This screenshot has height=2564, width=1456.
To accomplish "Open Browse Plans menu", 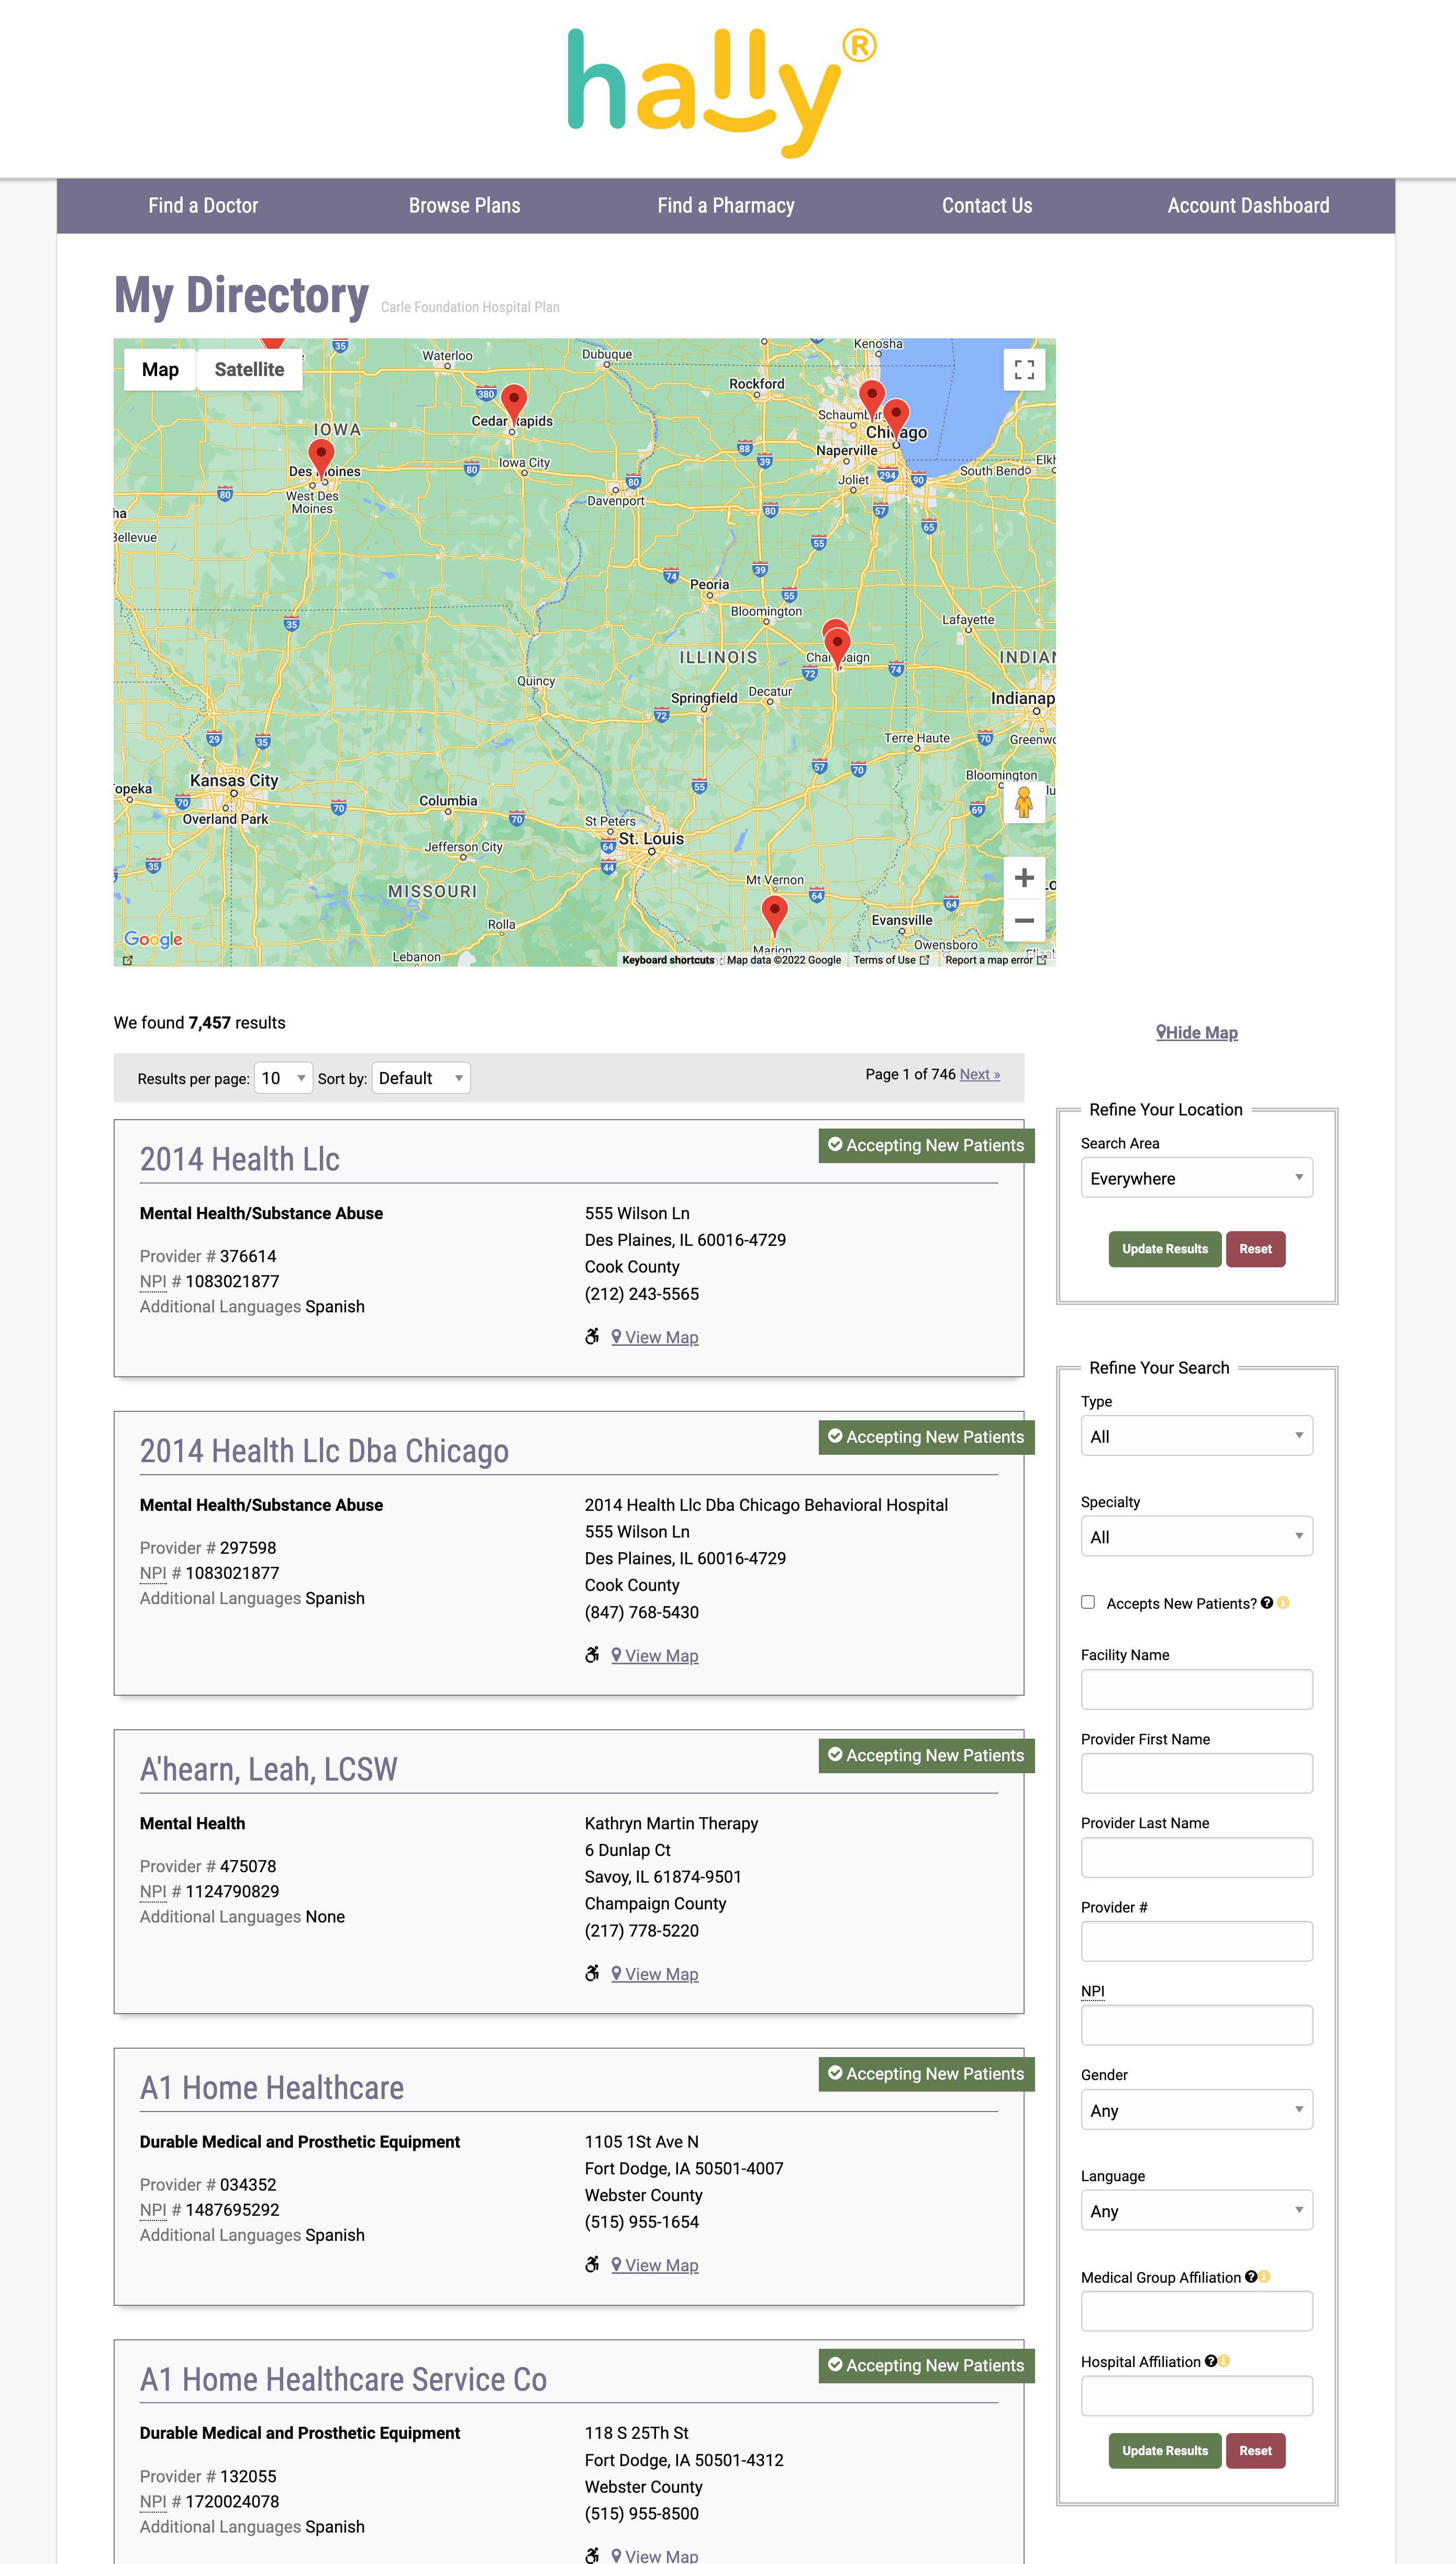I will click(464, 206).
